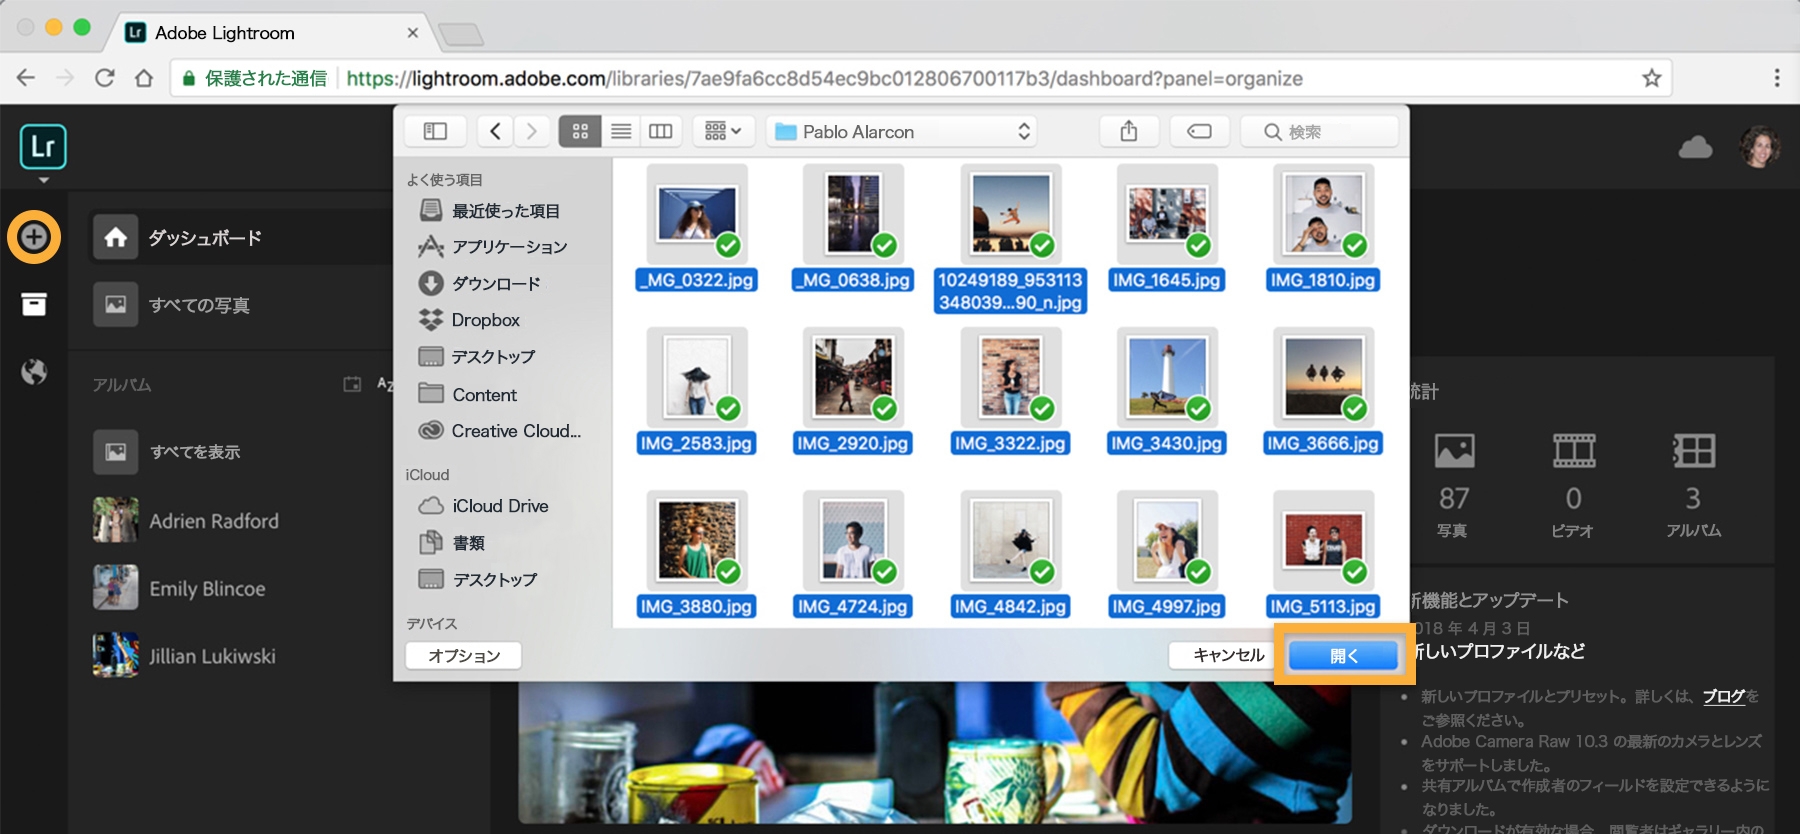Select the IMG_4842.jpg thumbnail
1800x834 pixels.
point(1011,539)
